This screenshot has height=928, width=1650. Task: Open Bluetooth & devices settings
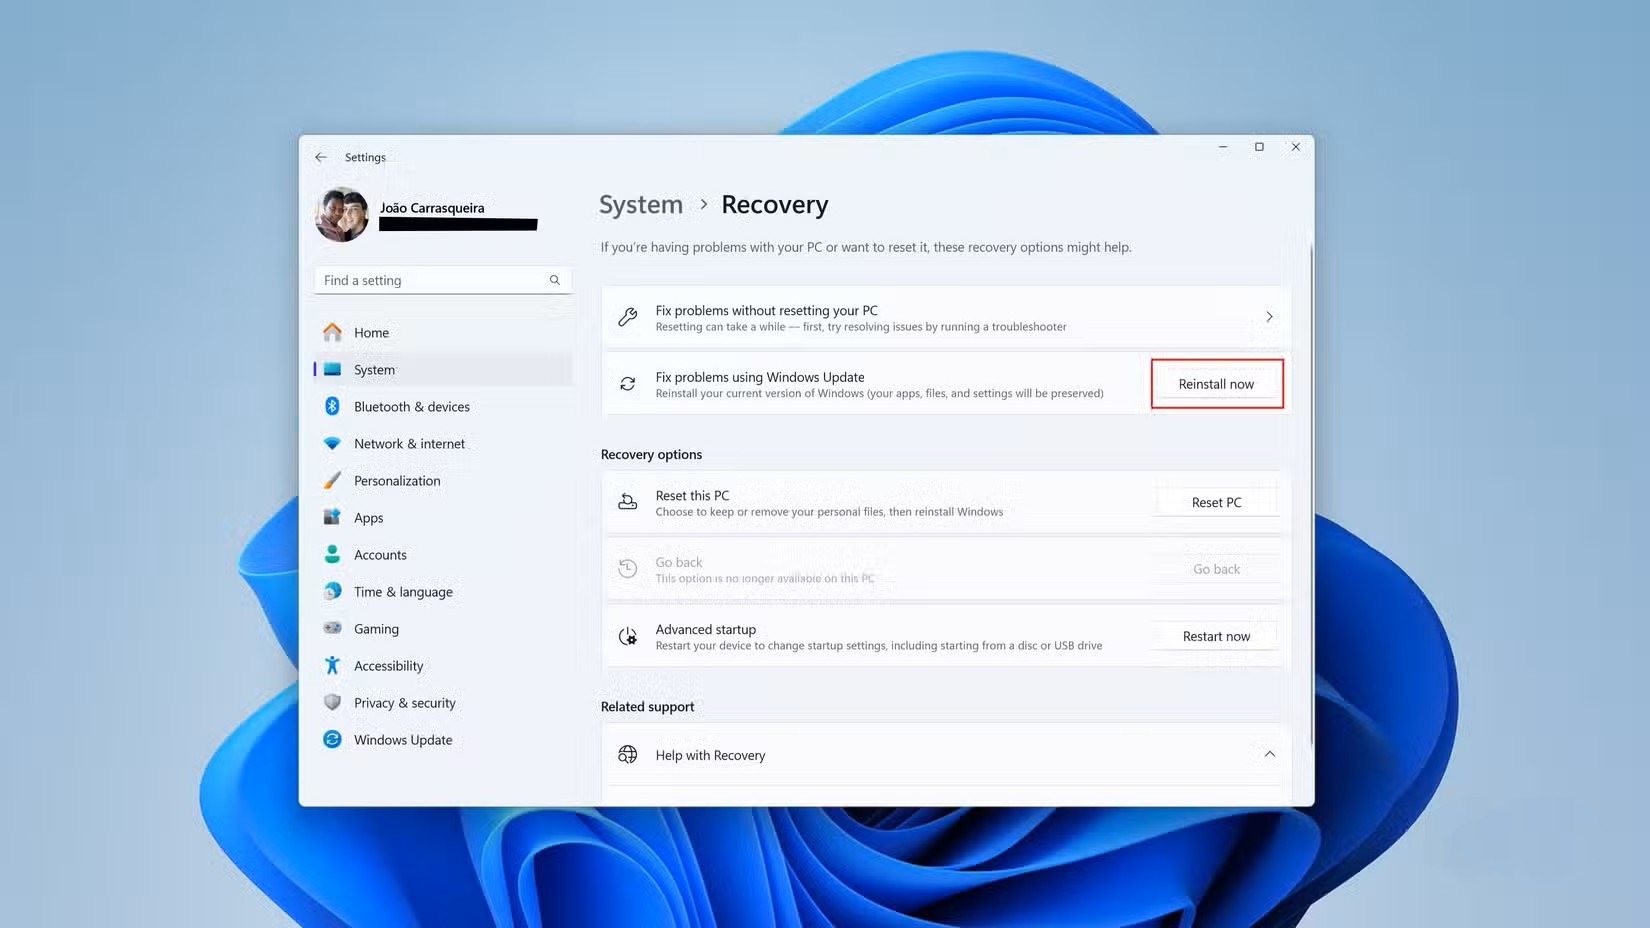click(412, 406)
